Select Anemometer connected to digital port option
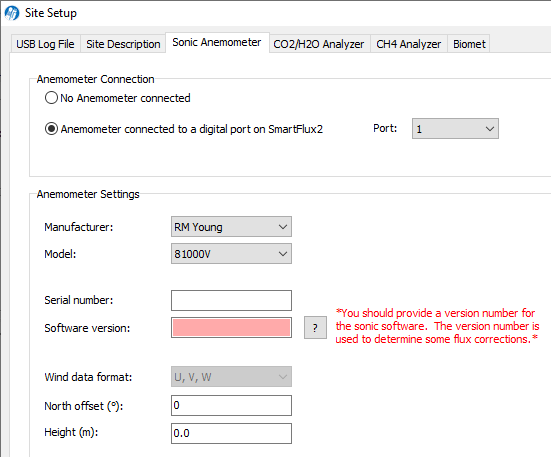Viewport: 551px width, 457px height. pos(51,129)
